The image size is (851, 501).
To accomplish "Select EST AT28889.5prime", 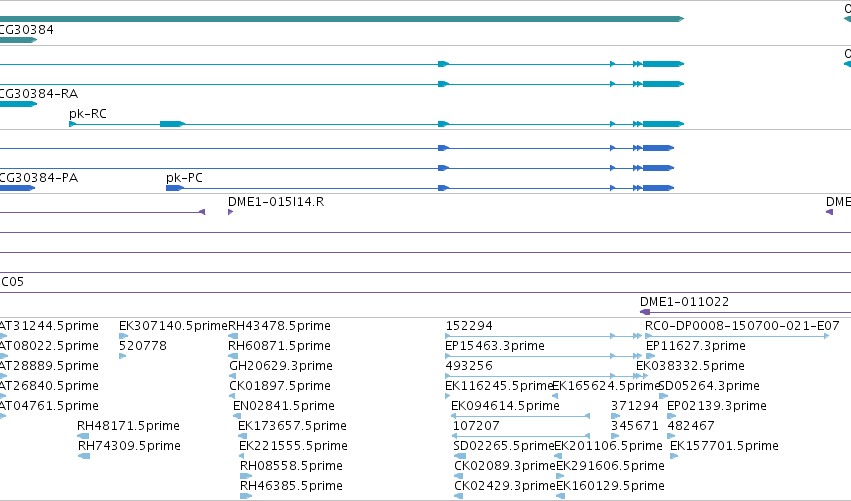I will tap(49, 366).
